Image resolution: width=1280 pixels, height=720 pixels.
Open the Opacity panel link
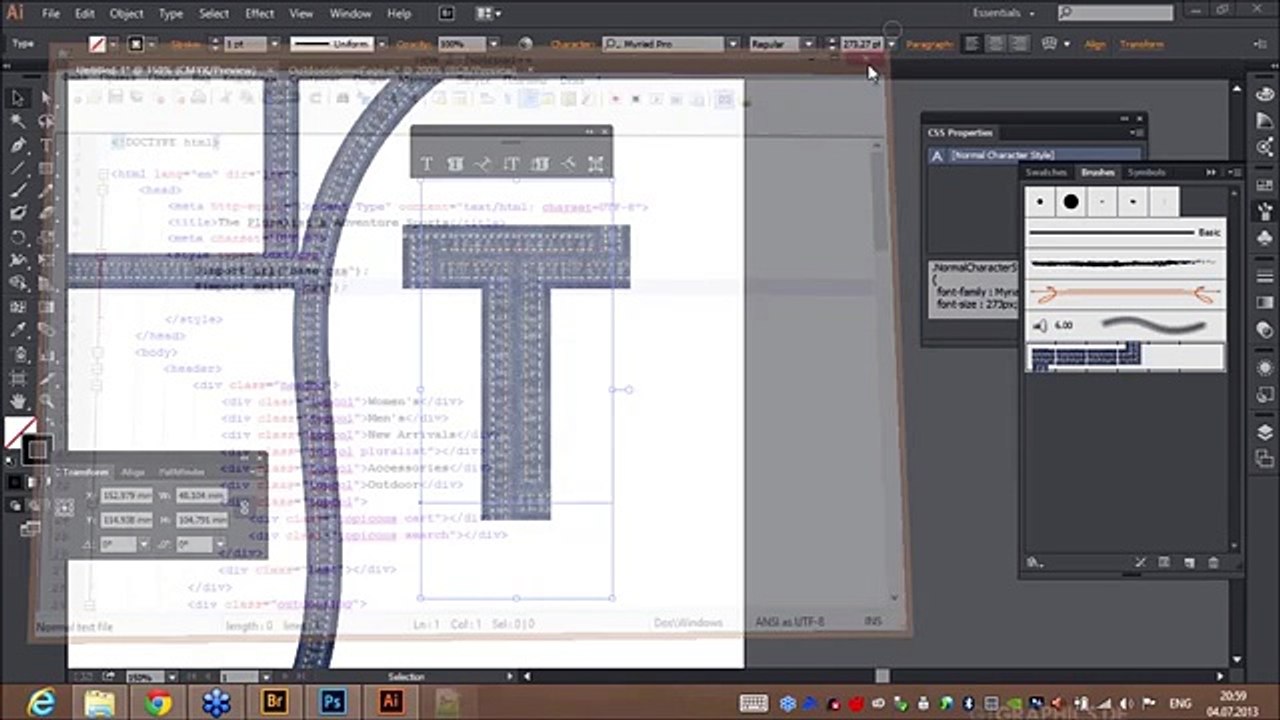[413, 44]
